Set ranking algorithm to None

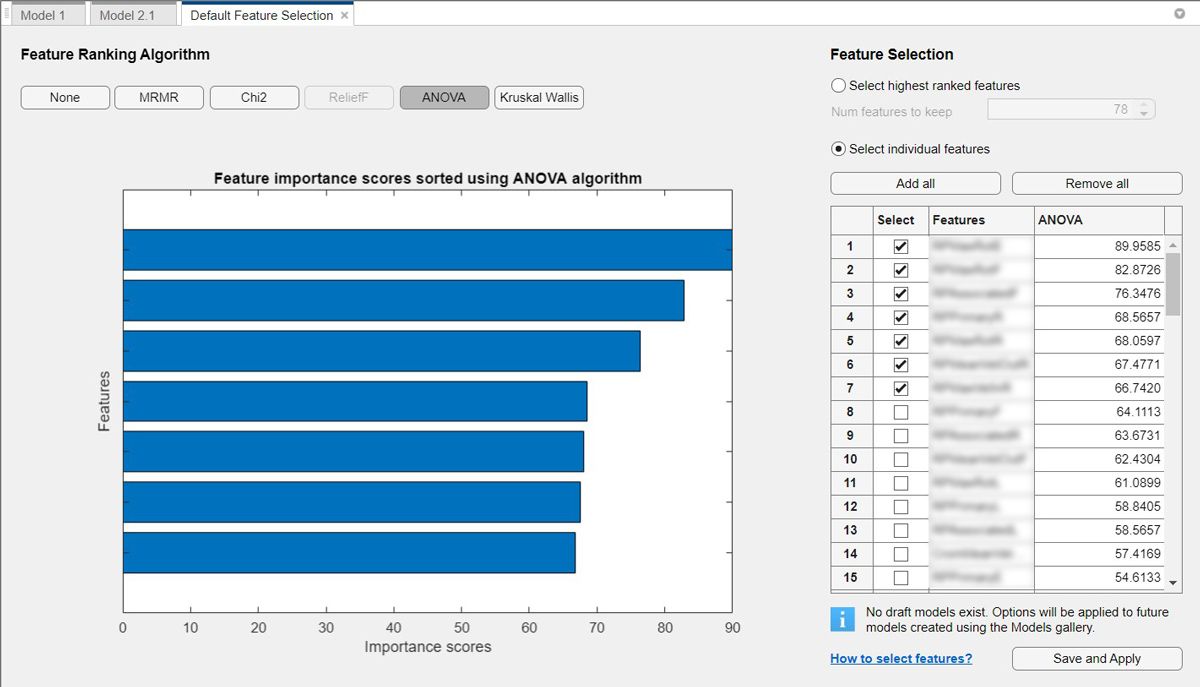[64, 97]
